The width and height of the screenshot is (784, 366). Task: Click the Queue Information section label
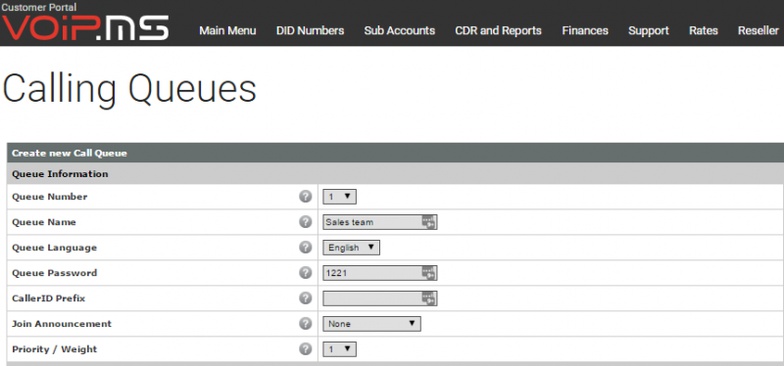pos(60,174)
